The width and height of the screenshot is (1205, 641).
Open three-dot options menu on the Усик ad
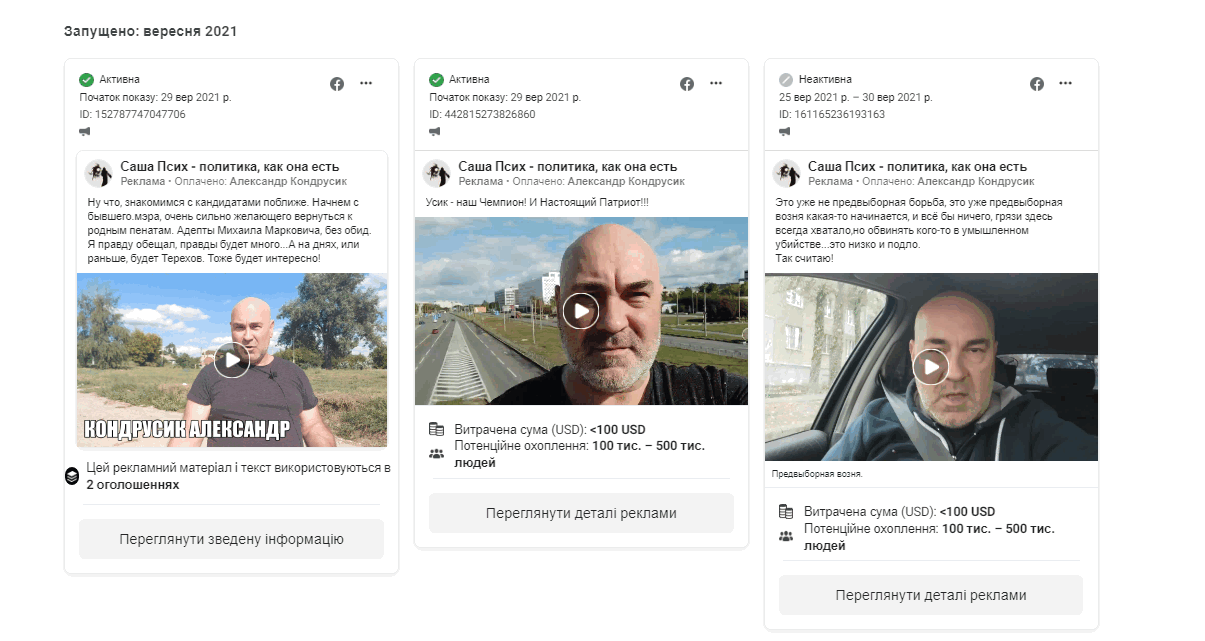tap(716, 83)
